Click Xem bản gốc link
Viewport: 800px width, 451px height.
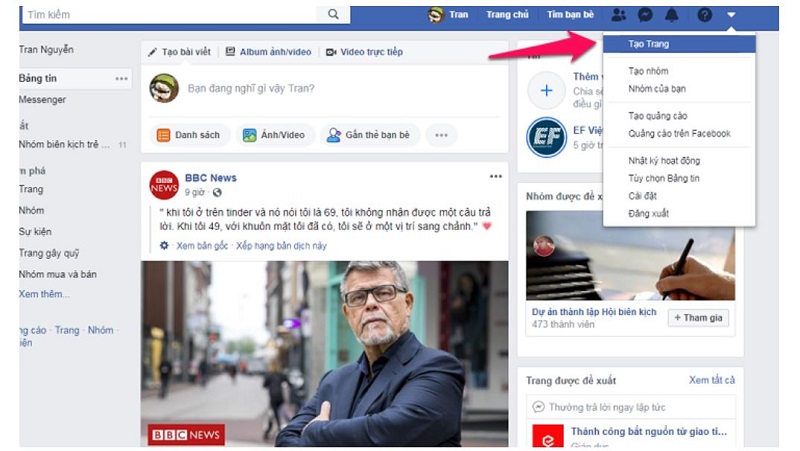[202, 246]
